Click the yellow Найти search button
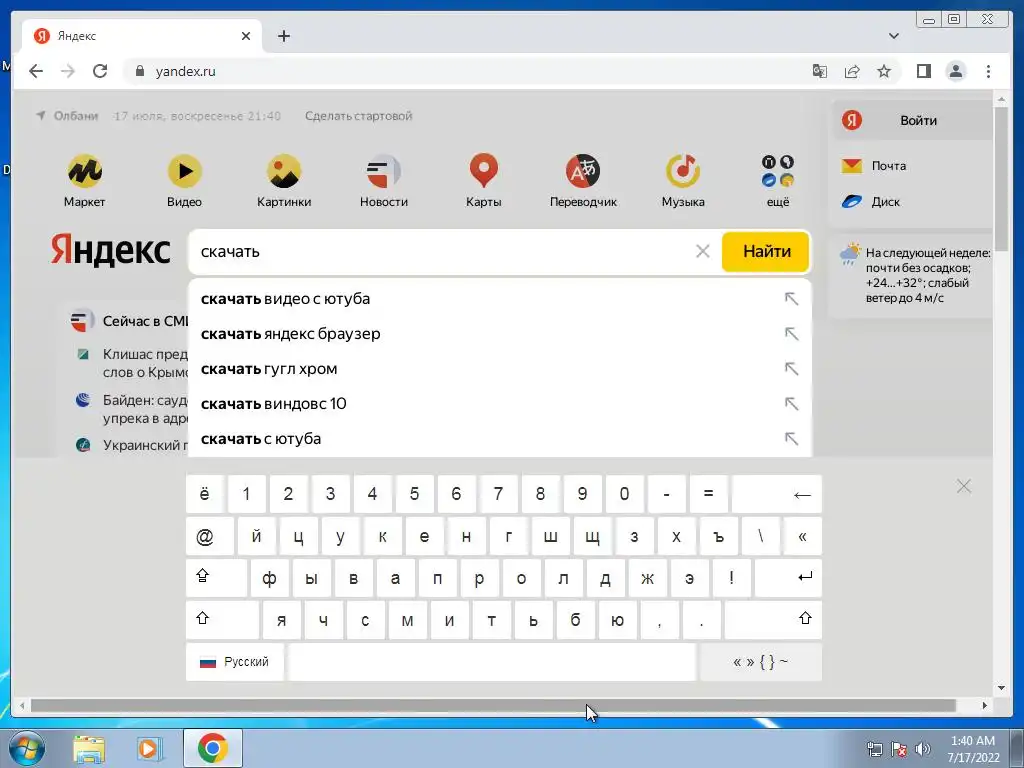Image resolution: width=1024 pixels, height=768 pixels. pos(766,251)
